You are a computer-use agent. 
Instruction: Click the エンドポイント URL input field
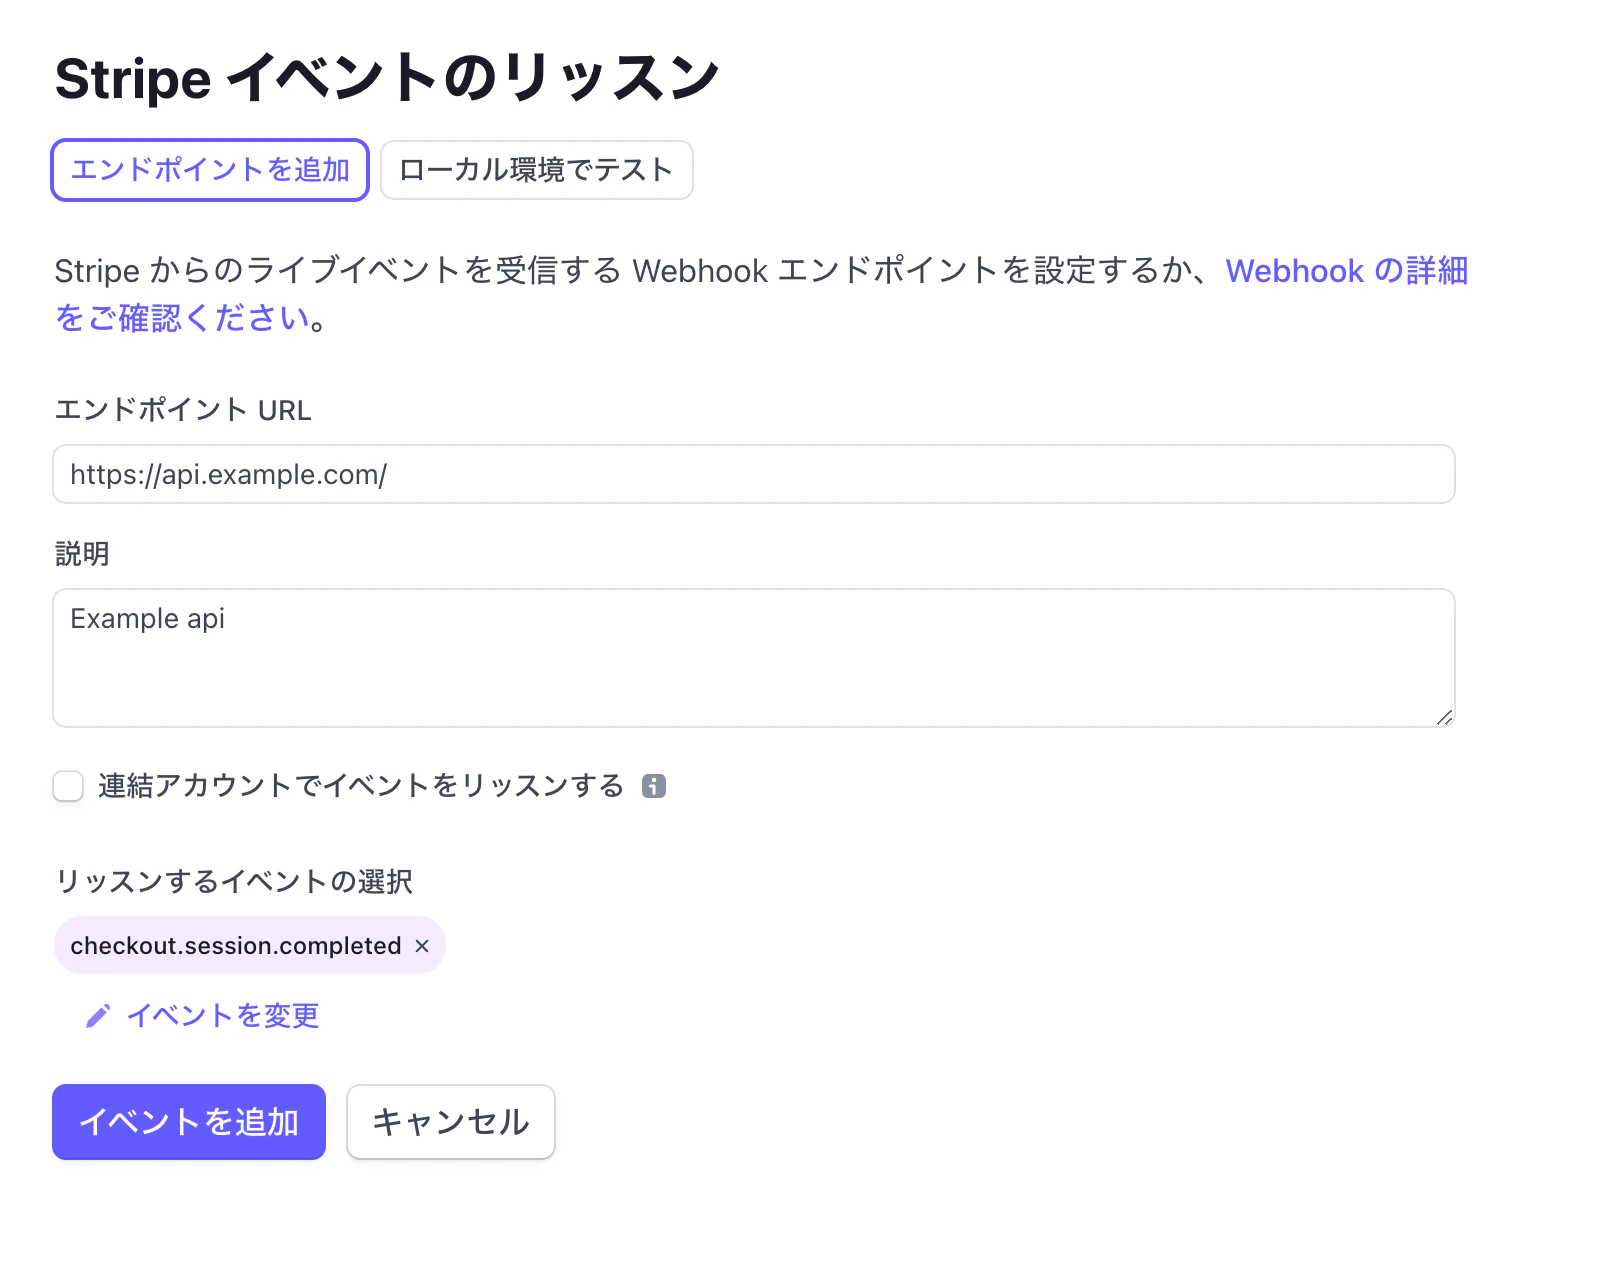pyautogui.click(x=754, y=474)
